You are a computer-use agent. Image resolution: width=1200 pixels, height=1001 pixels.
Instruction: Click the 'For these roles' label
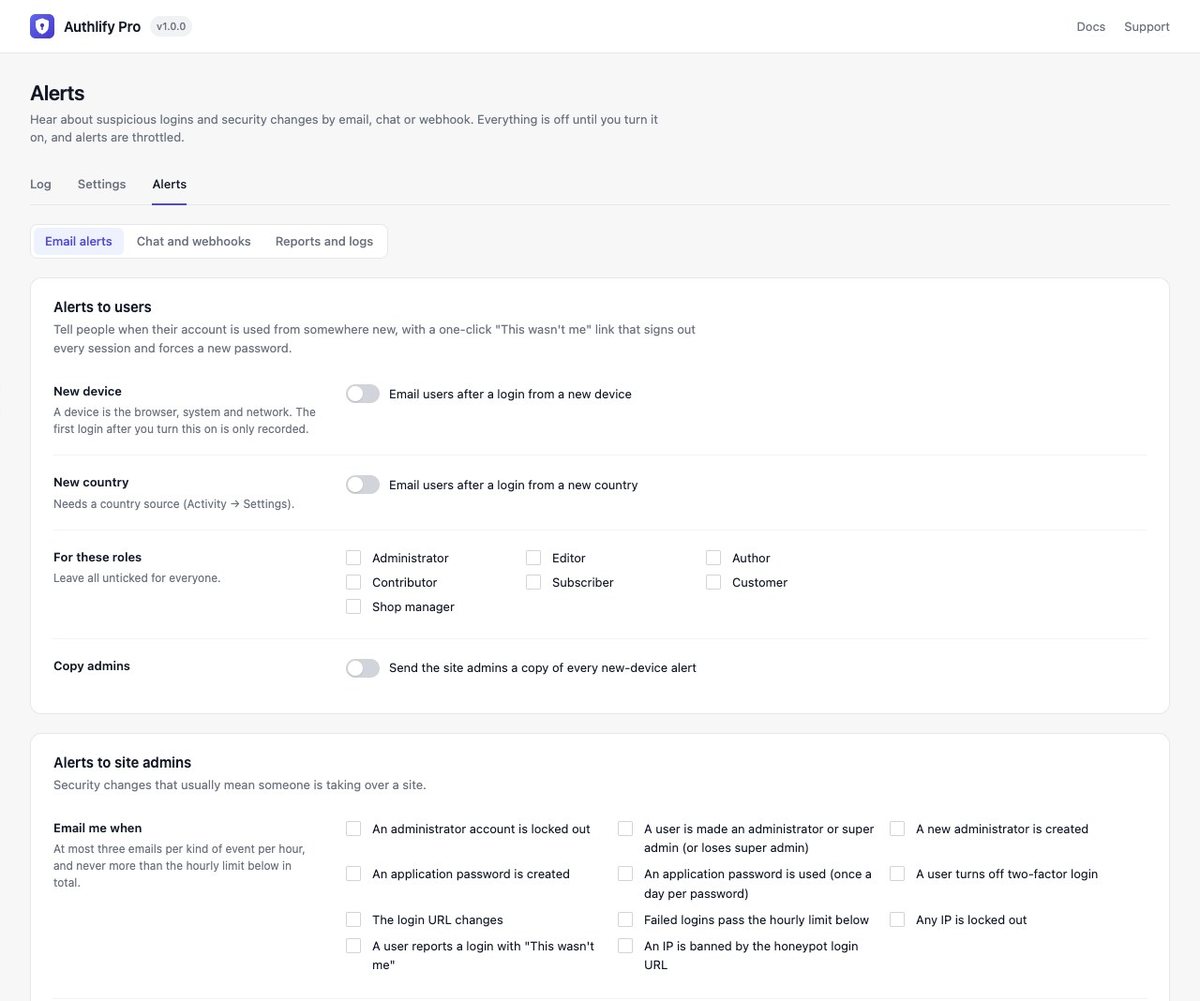[x=97, y=557]
